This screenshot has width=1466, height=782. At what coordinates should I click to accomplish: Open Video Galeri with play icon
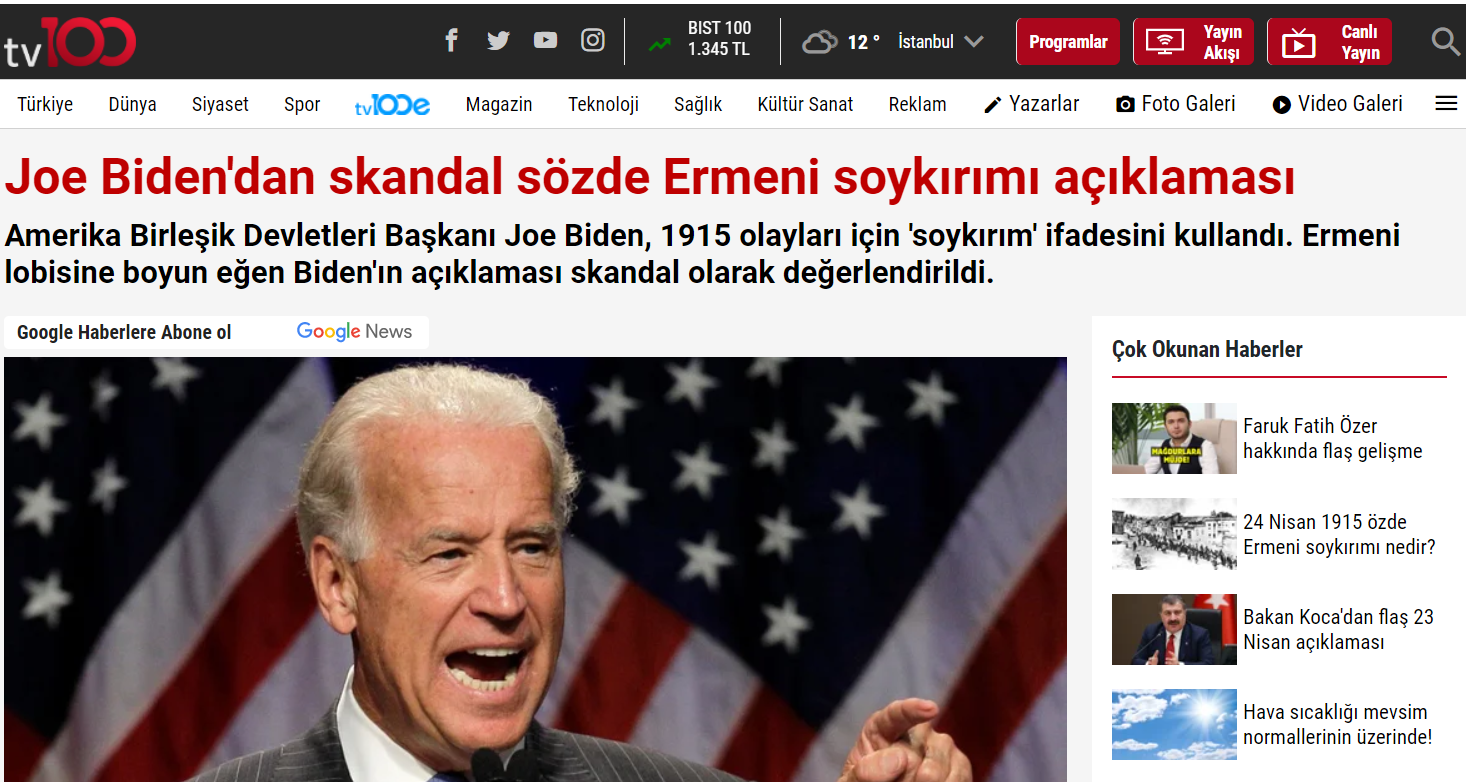pyautogui.click(x=1337, y=104)
